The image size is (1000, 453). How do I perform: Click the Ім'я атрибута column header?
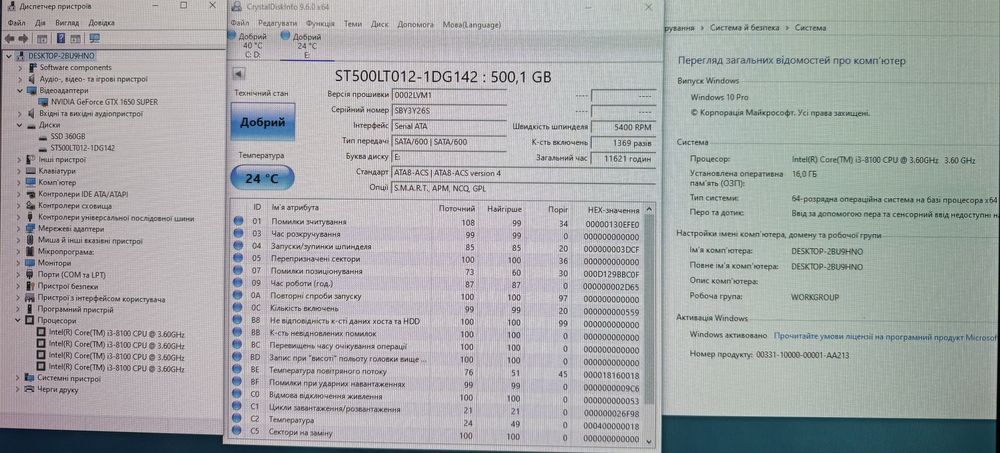point(295,208)
